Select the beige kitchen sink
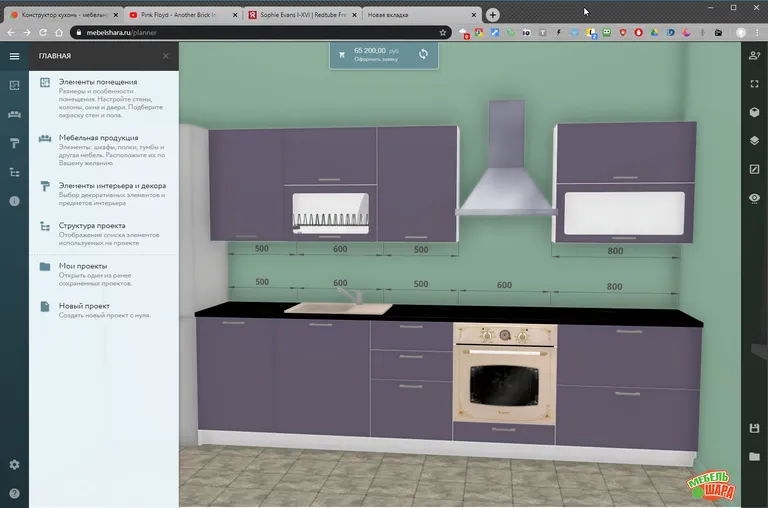The width and height of the screenshot is (768, 508). [x=338, y=308]
